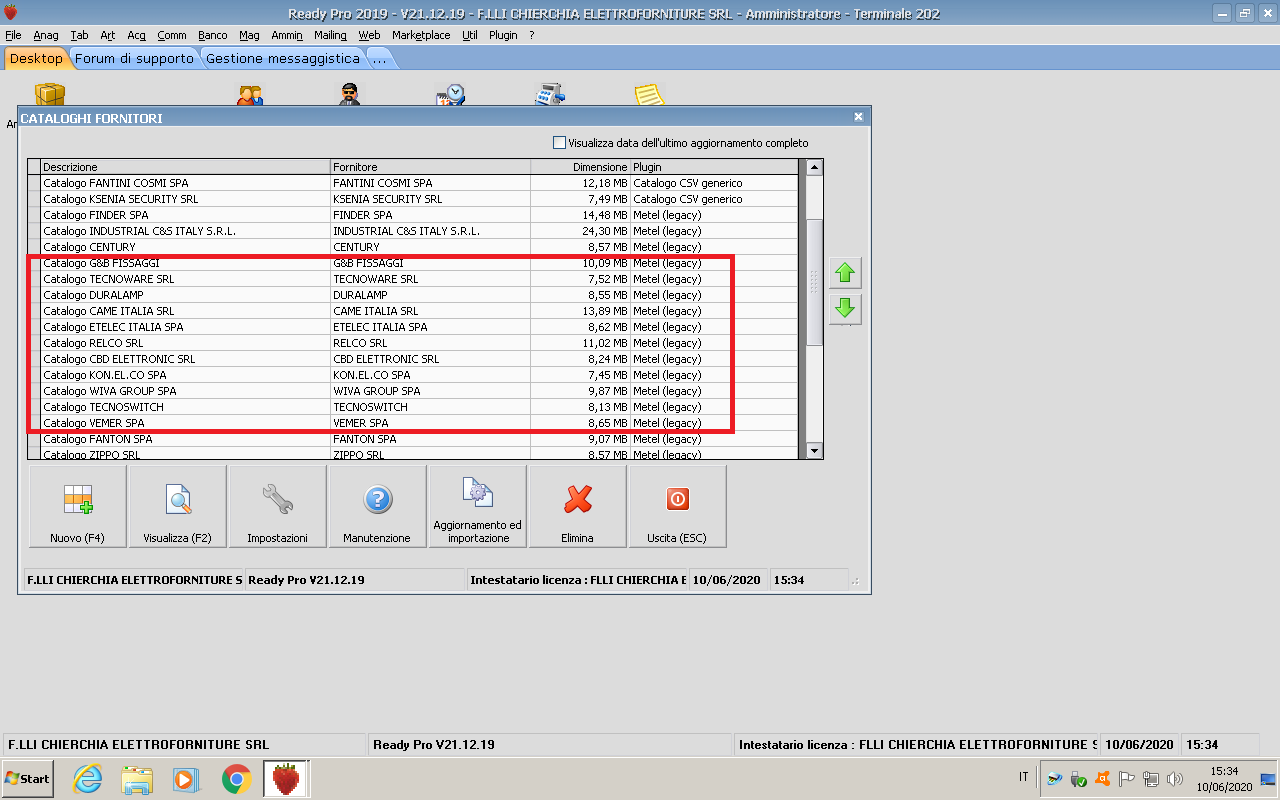Click the catalog list scrollbar thumb
1280x800 pixels.
pyautogui.click(x=814, y=282)
